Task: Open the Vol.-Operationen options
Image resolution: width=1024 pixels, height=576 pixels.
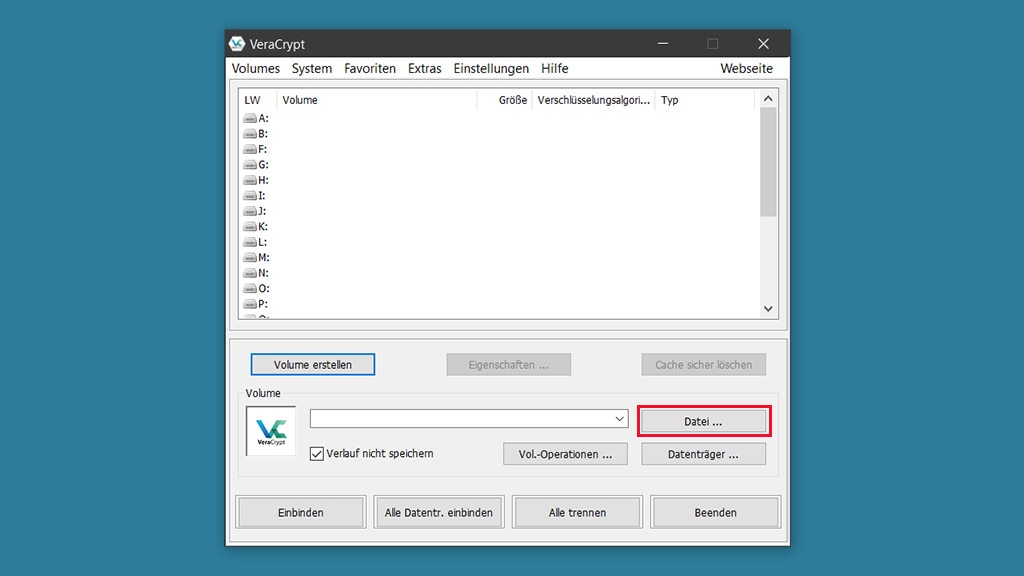Action: (x=565, y=453)
